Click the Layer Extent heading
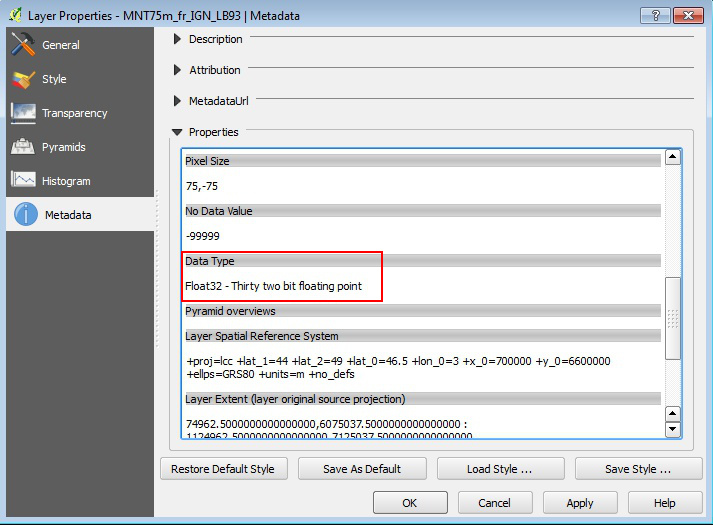The width and height of the screenshot is (713, 525). 295,399
